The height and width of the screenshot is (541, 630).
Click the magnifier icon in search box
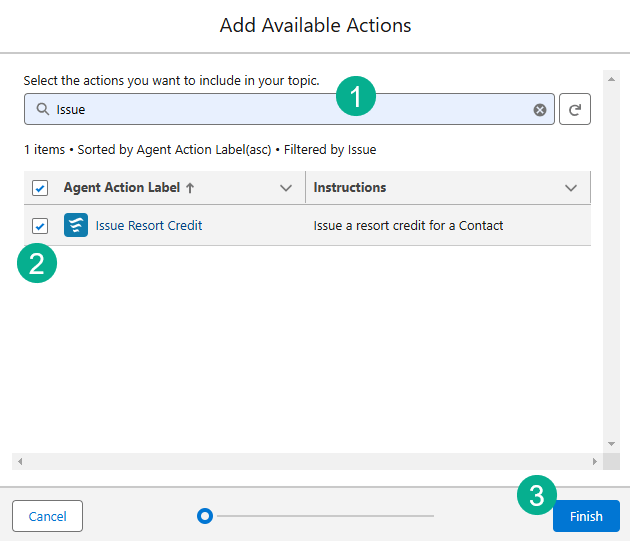(x=42, y=110)
